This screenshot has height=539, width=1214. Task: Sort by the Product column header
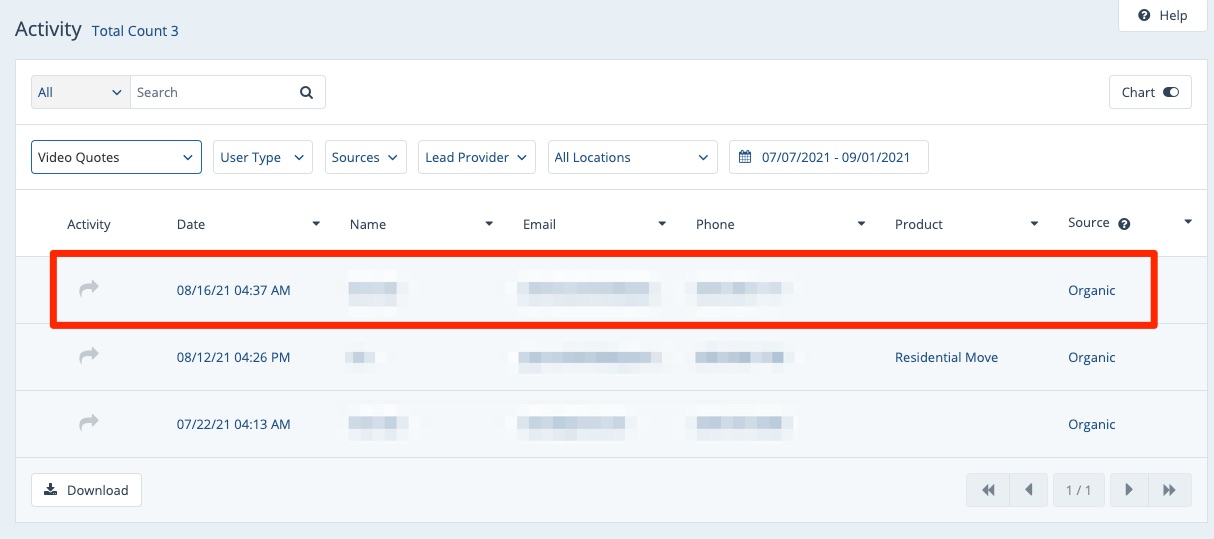click(x=918, y=224)
